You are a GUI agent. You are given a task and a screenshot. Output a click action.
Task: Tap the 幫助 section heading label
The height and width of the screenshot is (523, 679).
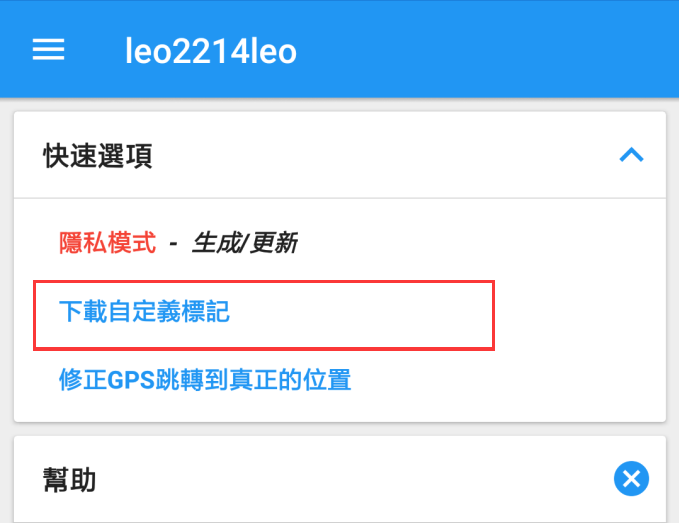[x=70, y=480]
